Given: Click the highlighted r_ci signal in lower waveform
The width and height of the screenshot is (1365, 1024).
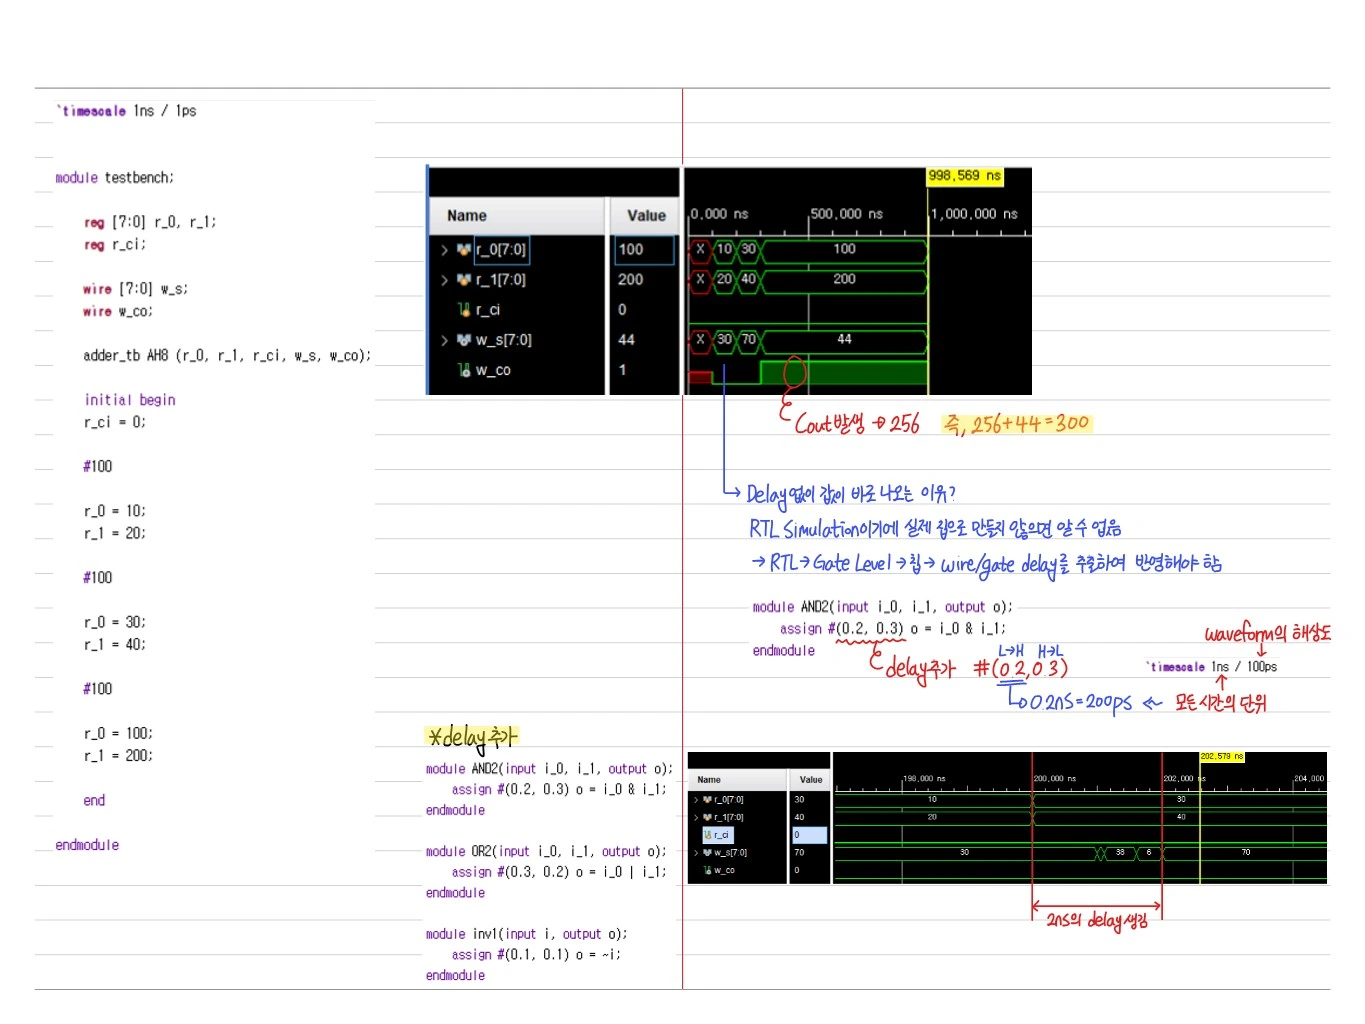Looking at the screenshot, I should coord(718,835).
